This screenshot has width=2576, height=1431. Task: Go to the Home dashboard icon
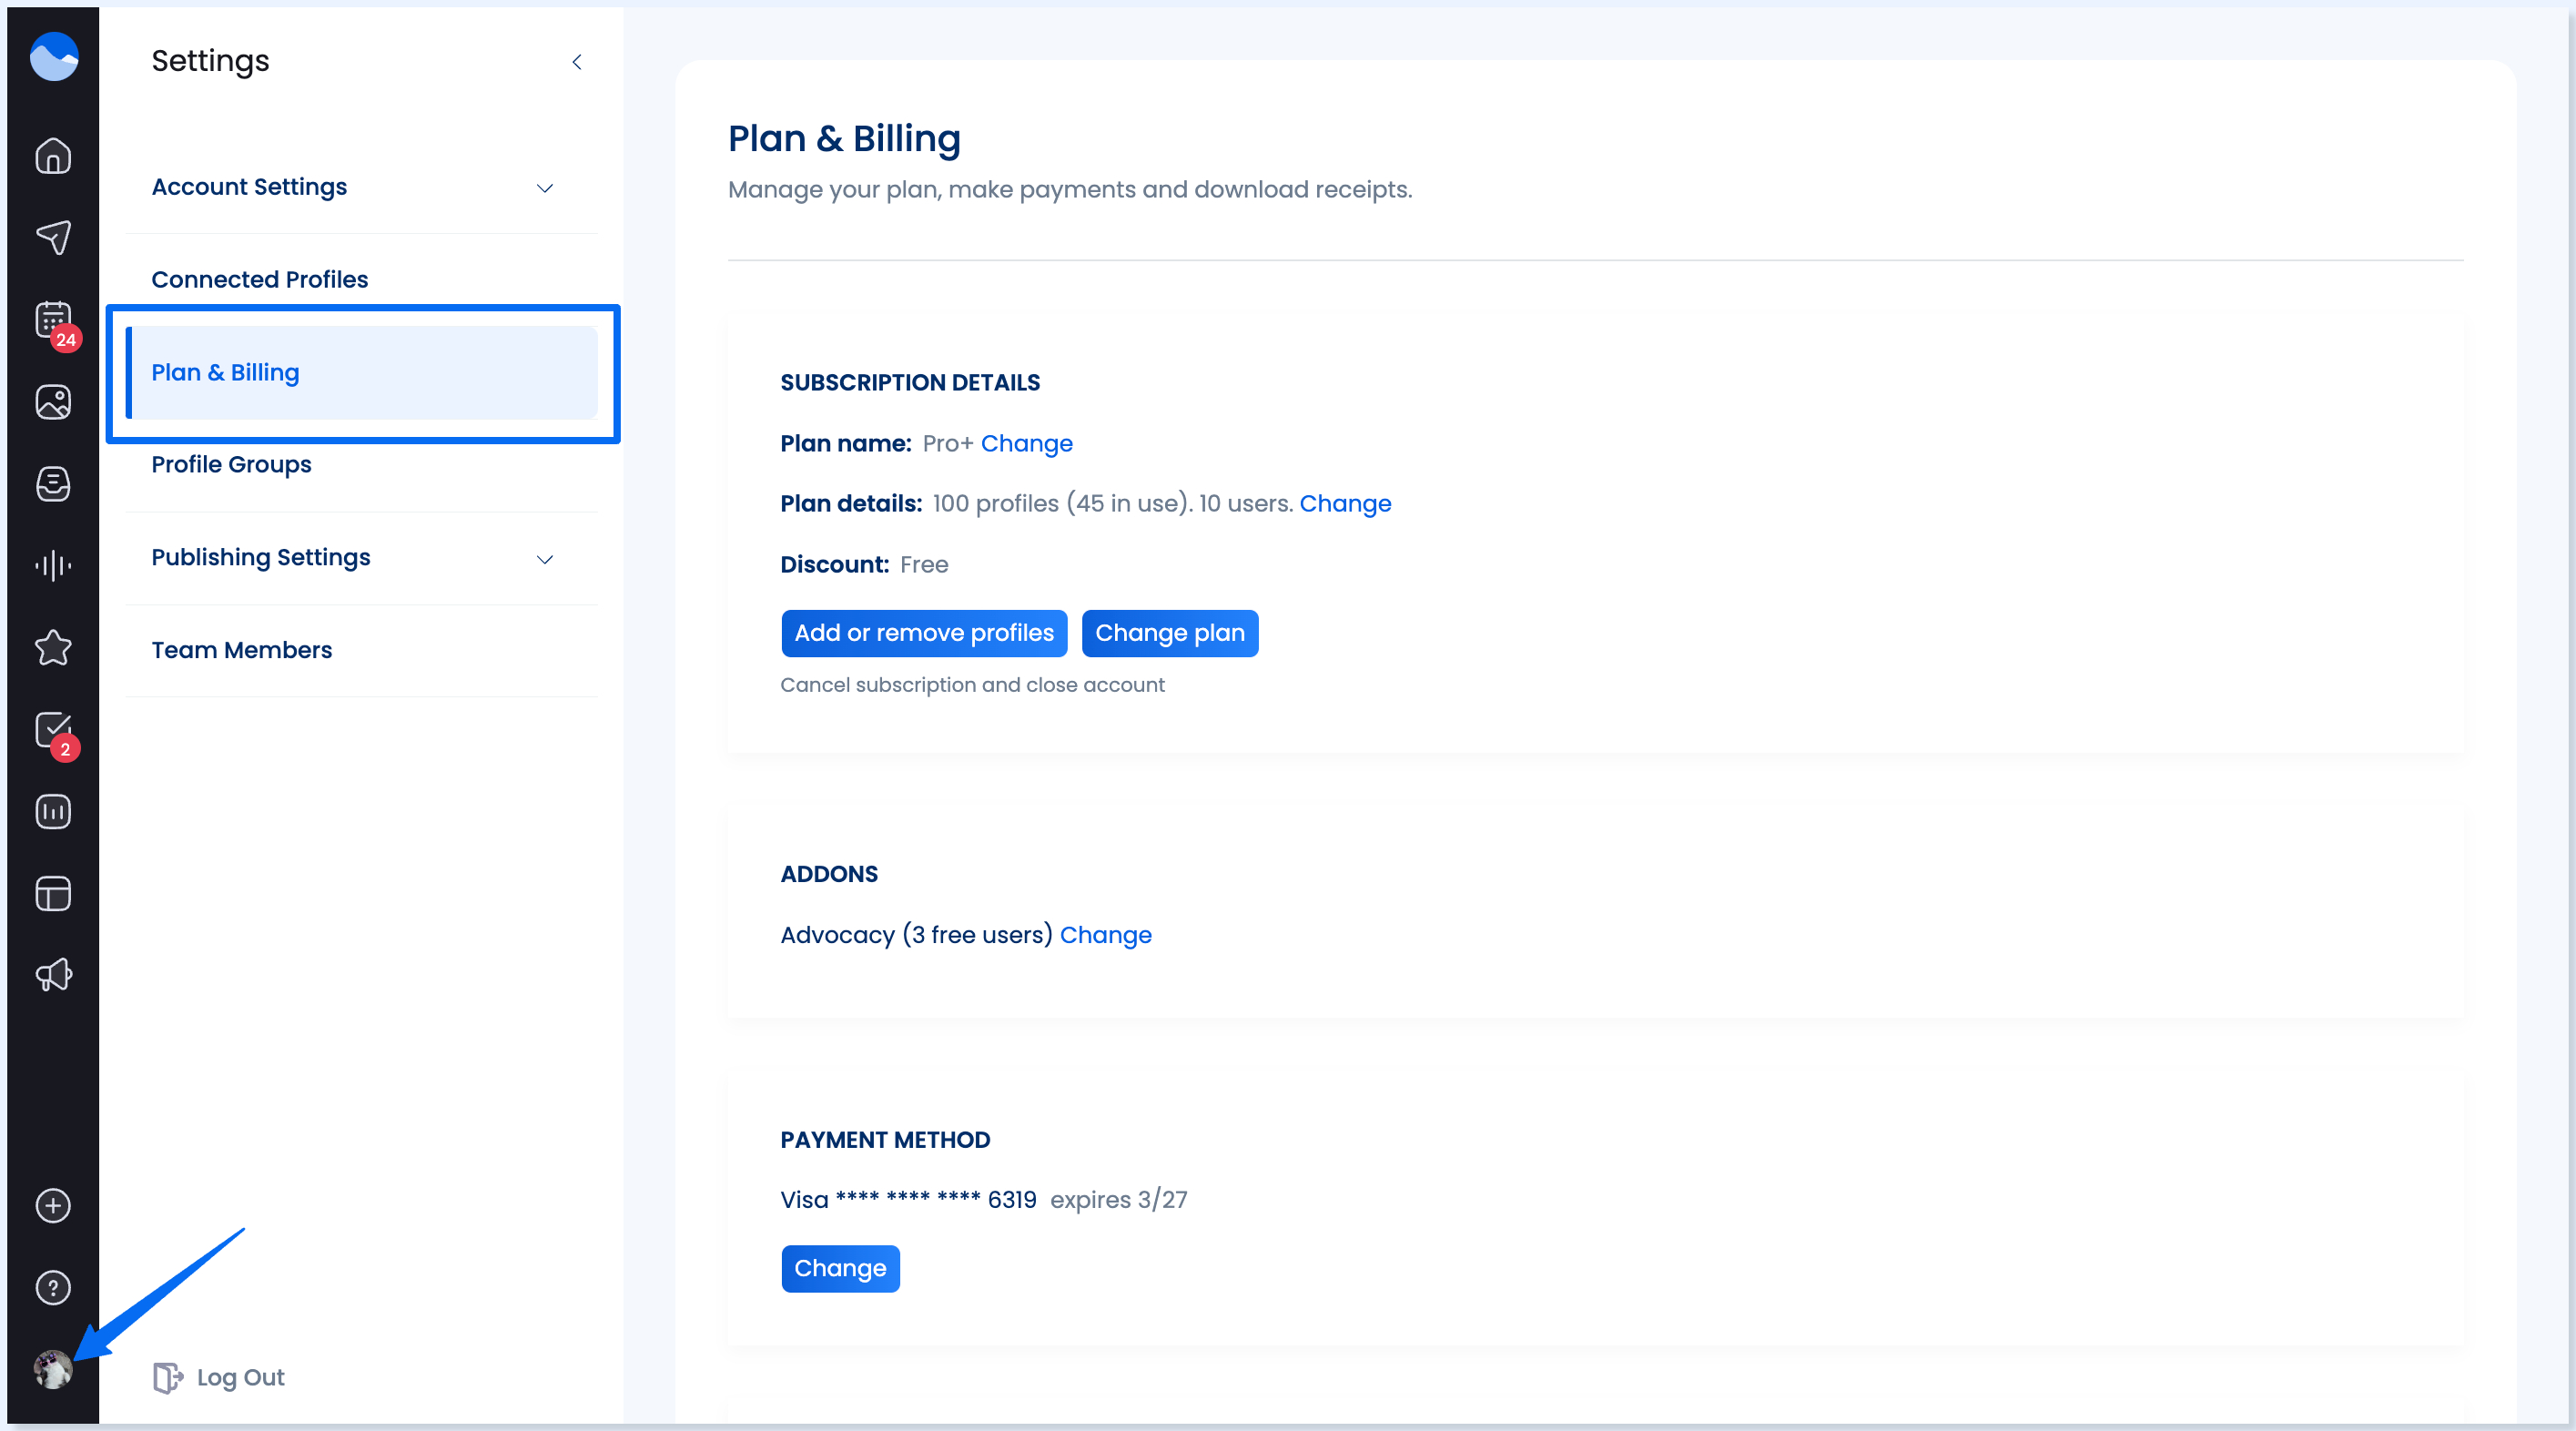pos(53,155)
